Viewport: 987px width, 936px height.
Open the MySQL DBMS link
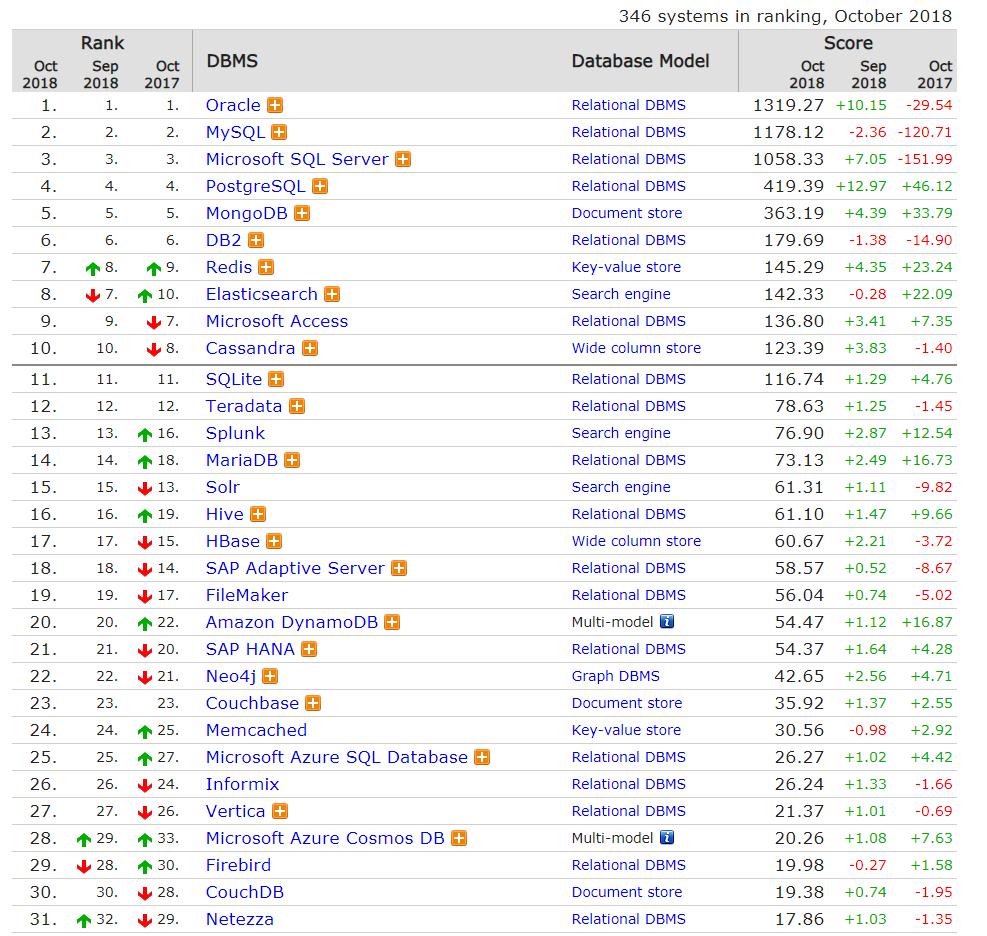click(235, 132)
